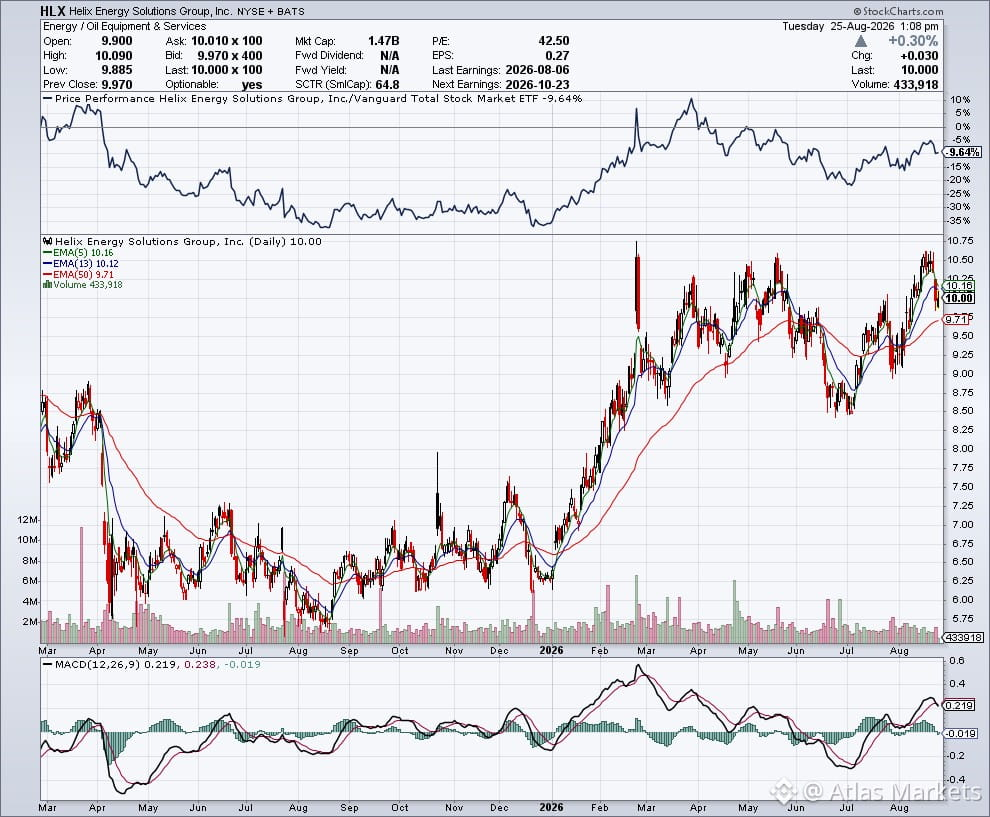Click the Chg value +0.030
990x817 pixels.
(x=919, y=56)
